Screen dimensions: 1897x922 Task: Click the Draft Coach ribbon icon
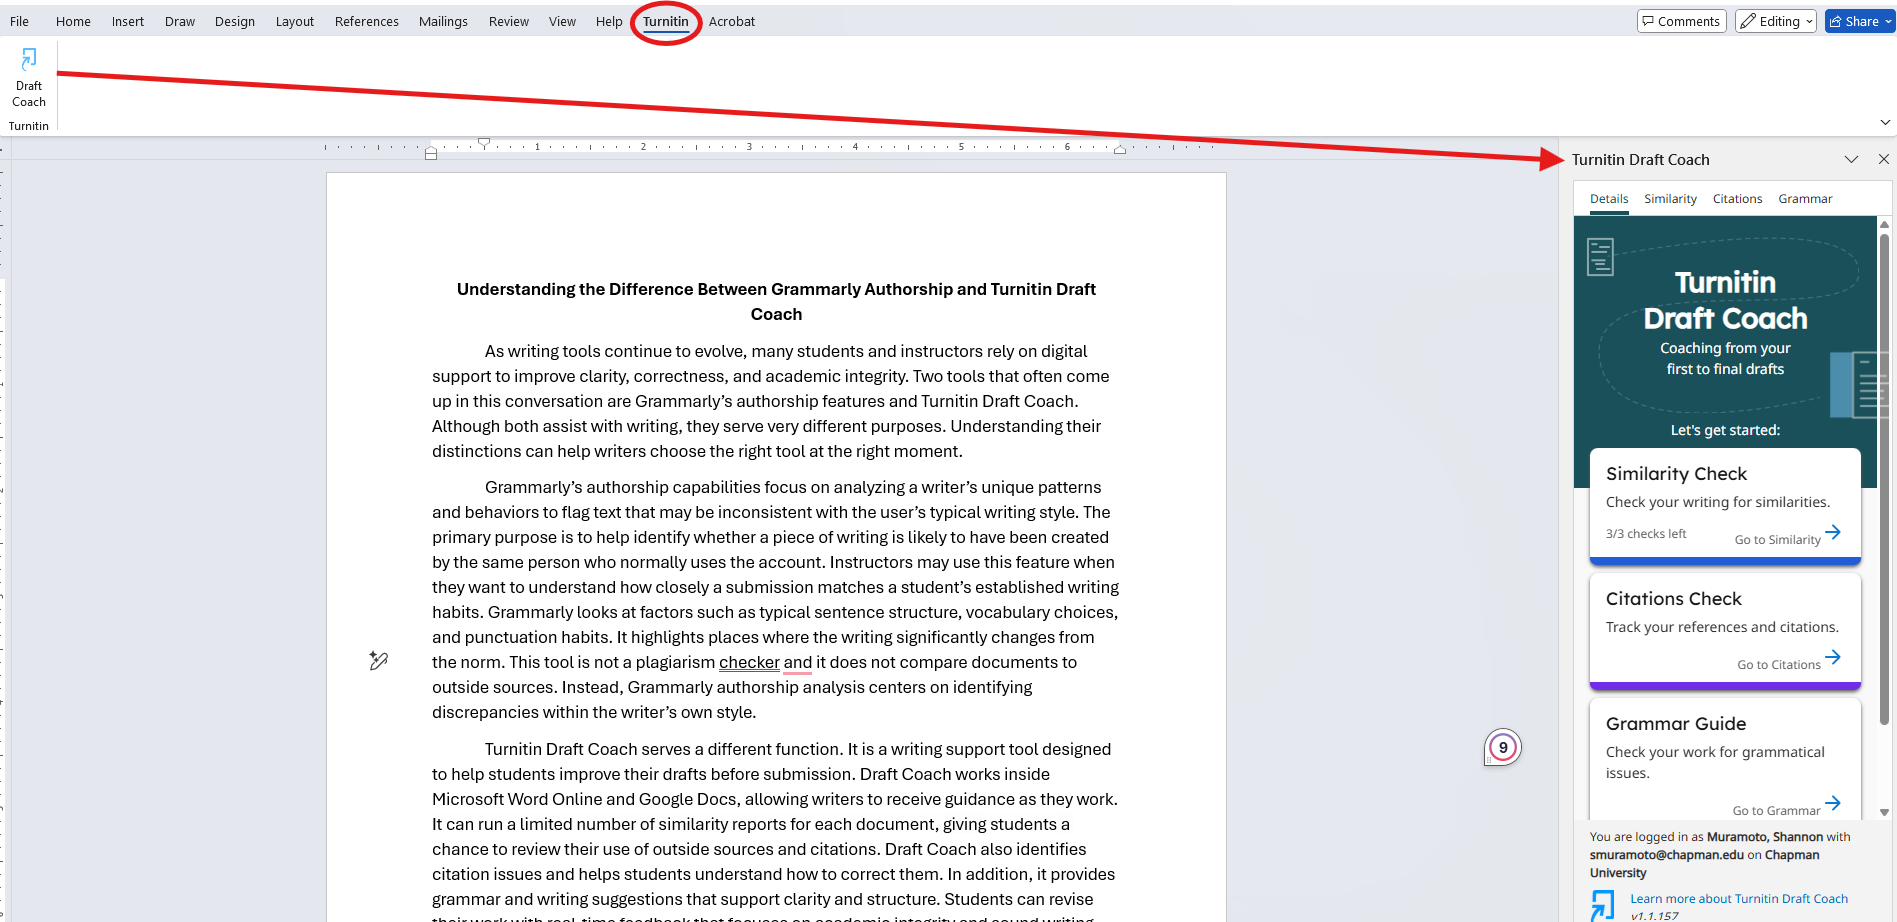pyautogui.click(x=29, y=77)
